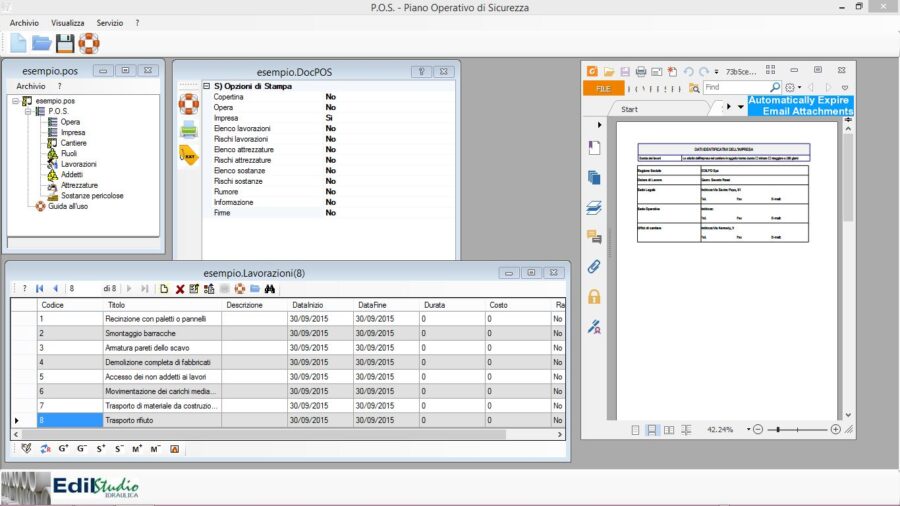
Task: Create a new document from the main toolbar
Action: pyautogui.click(x=18, y=43)
